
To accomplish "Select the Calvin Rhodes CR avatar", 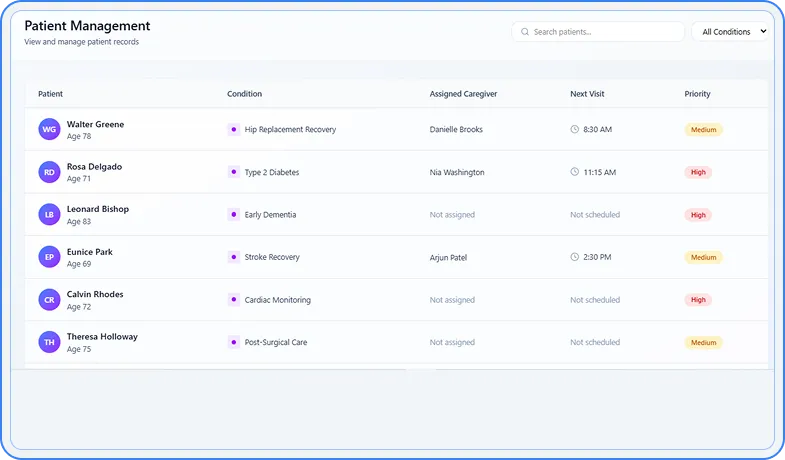I will 49,300.
